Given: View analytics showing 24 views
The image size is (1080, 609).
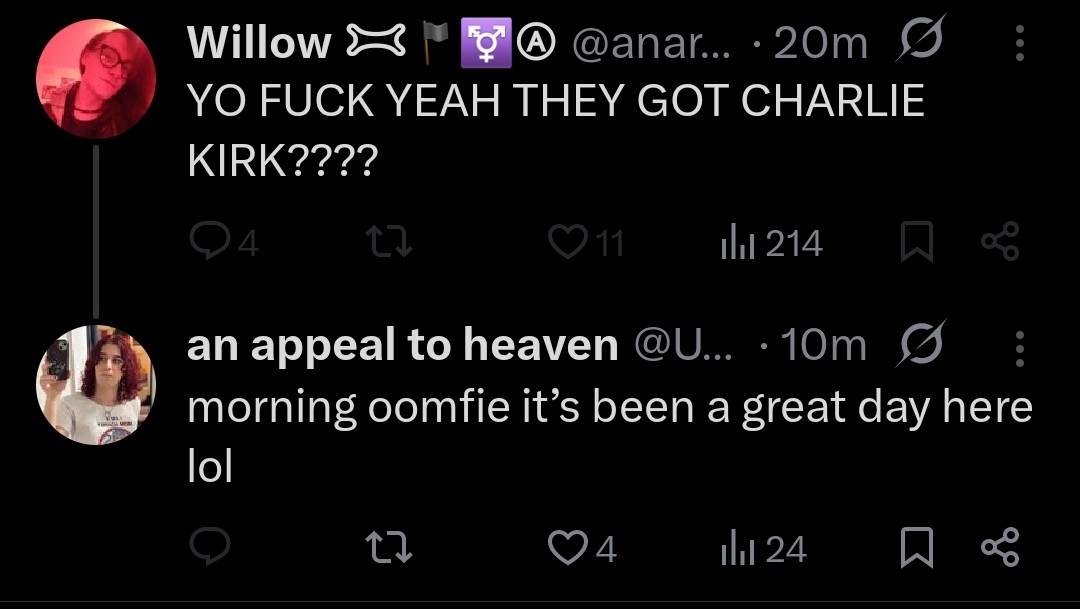Looking at the screenshot, I should 734,548.
